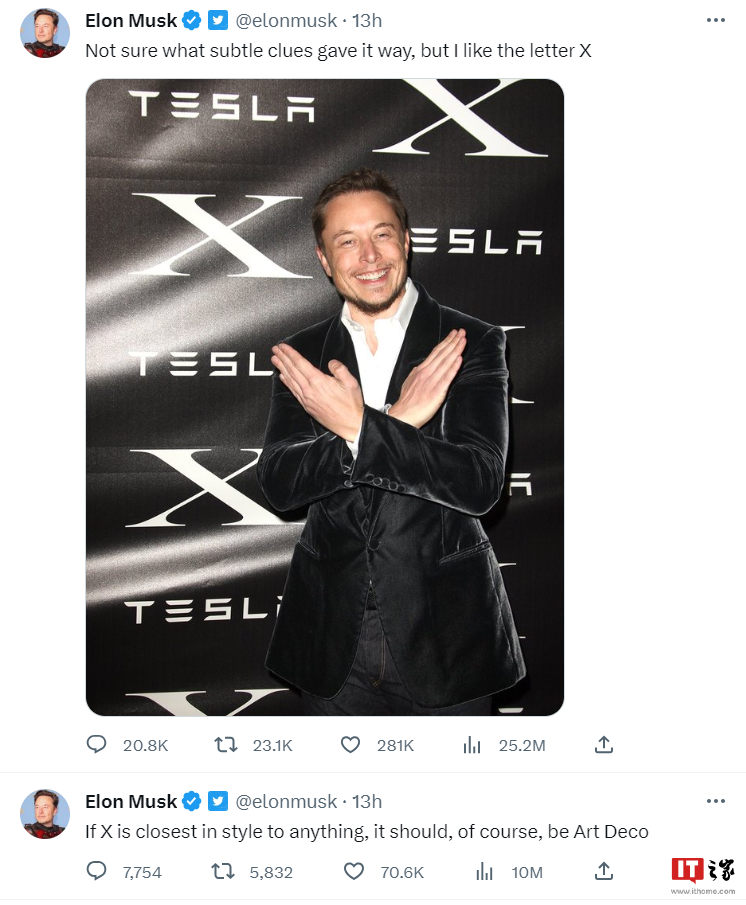The image size is (746, 905).
Task: Share the Art Deco tweet
Action: pos(603,871)
